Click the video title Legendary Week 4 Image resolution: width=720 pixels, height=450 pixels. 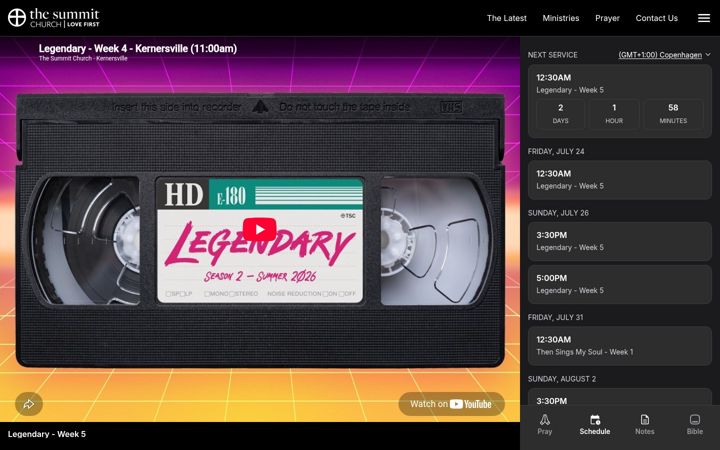(x=138, y=48)
